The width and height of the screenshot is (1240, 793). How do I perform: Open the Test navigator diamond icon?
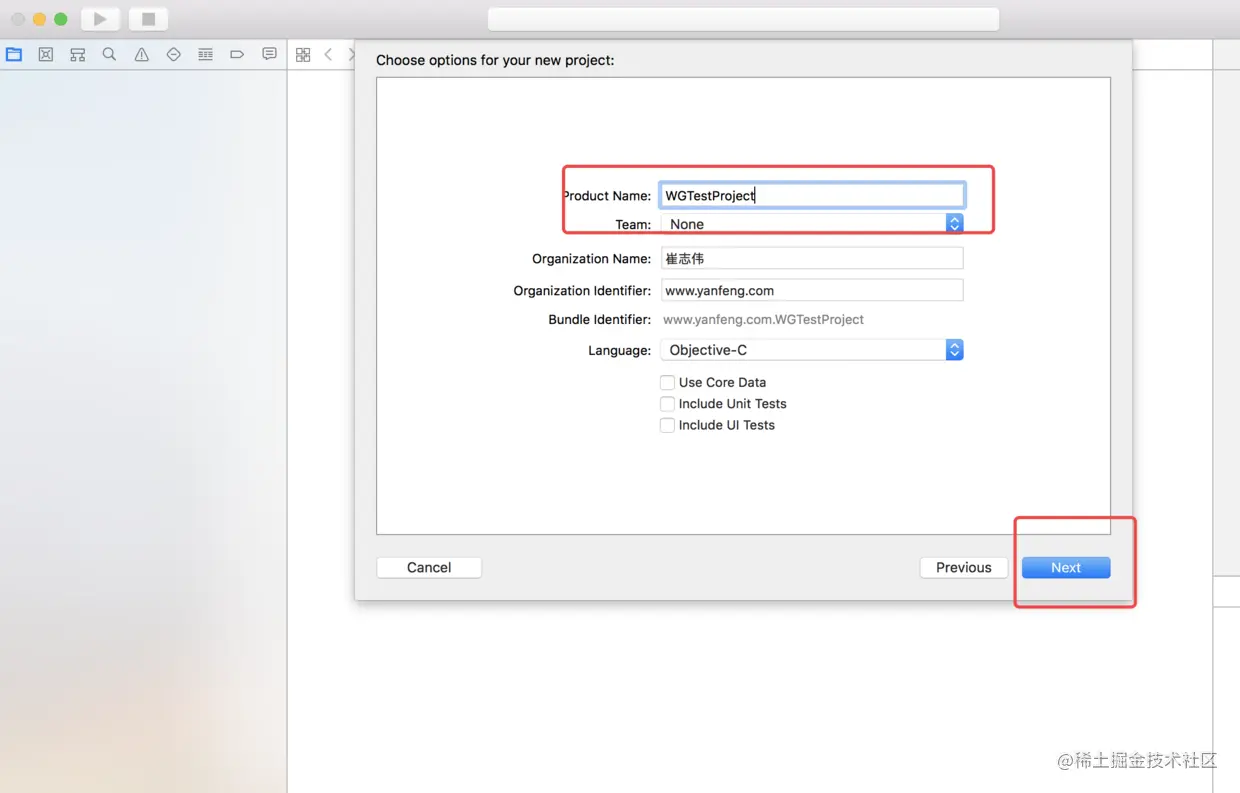tap(173, 55)
